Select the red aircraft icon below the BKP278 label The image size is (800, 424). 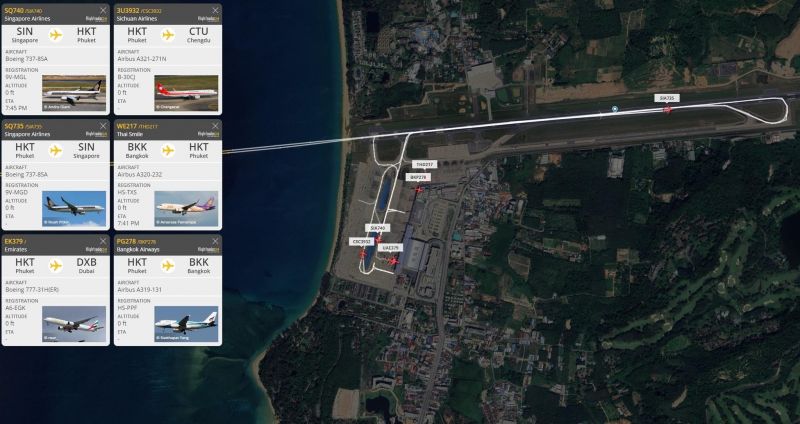click(x=419, y=190)
